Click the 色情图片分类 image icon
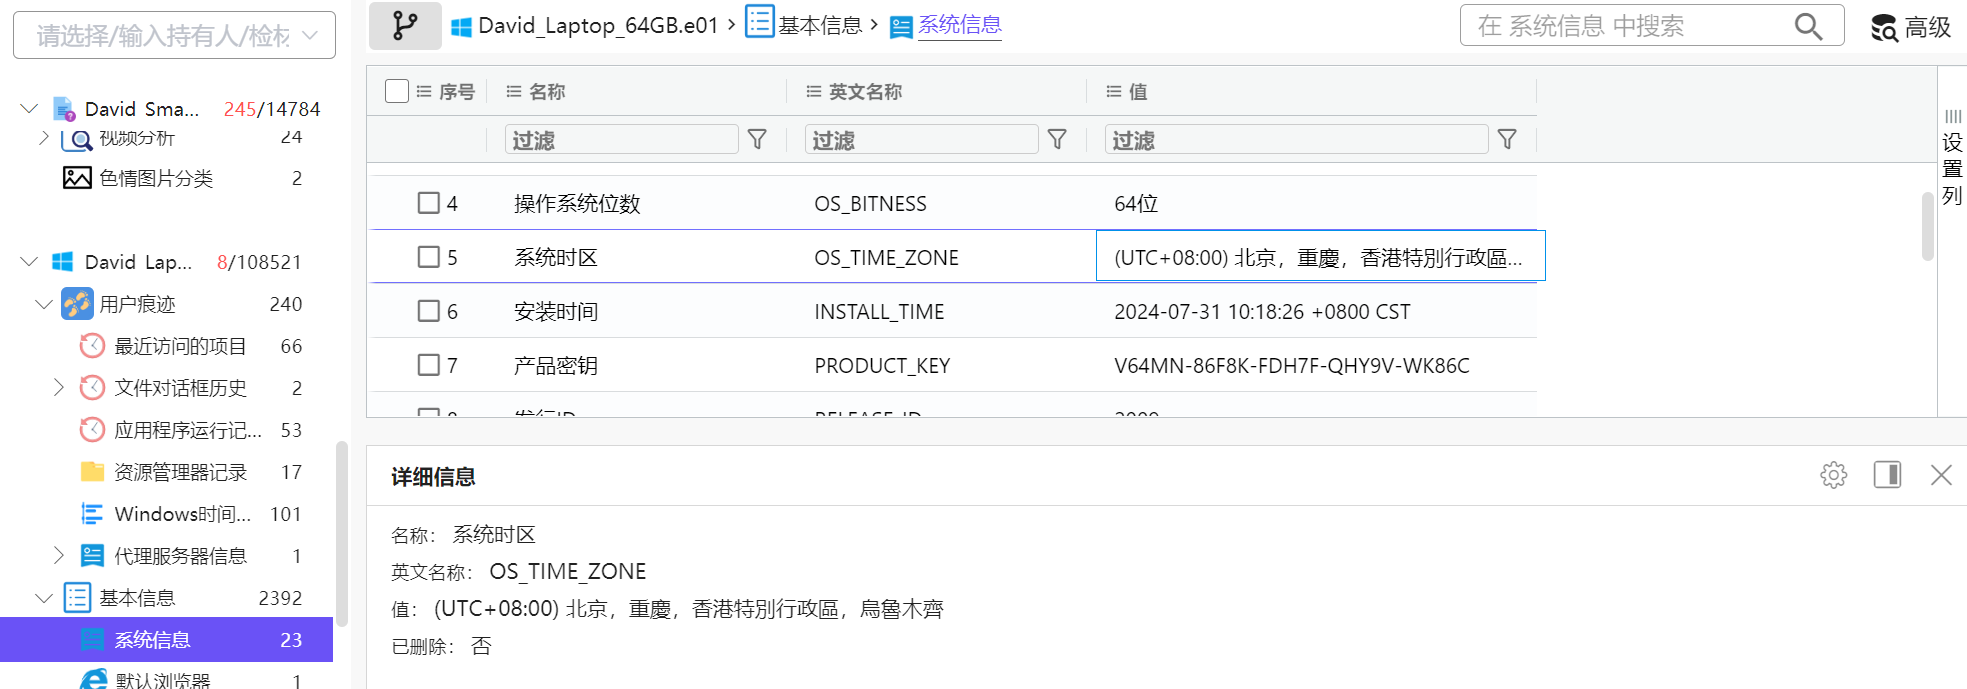Screen dimensions: 1967x689 [x=77, y=178]
